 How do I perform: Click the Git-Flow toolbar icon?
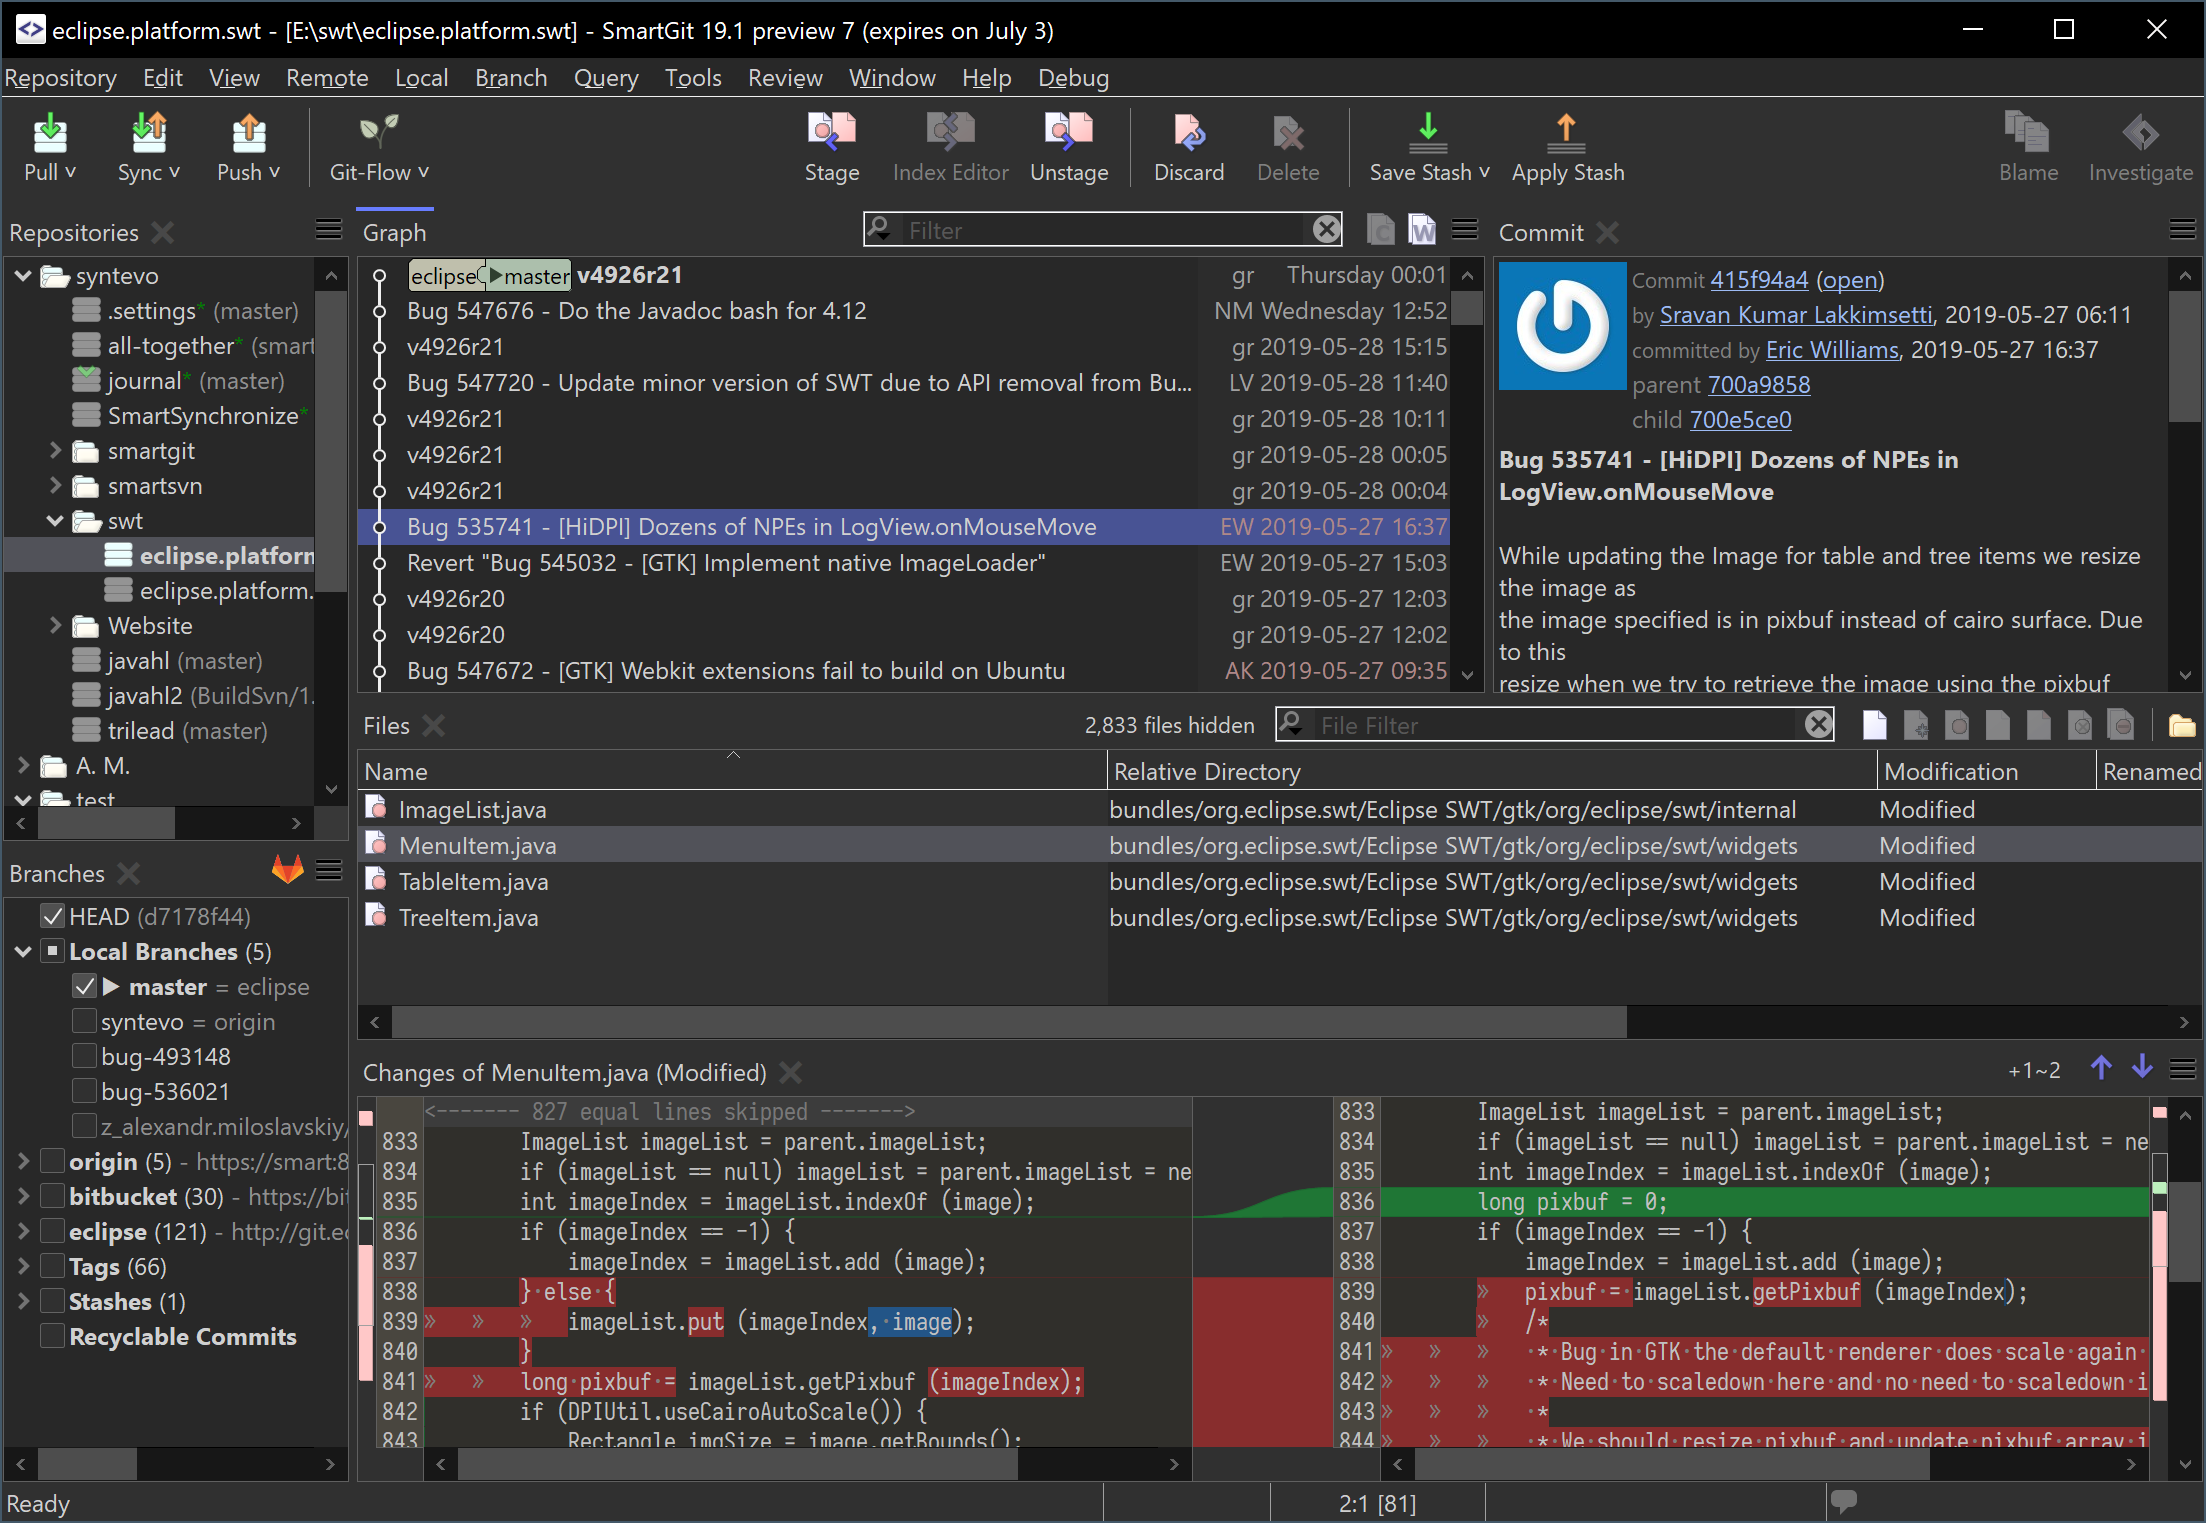click(378, 147)
